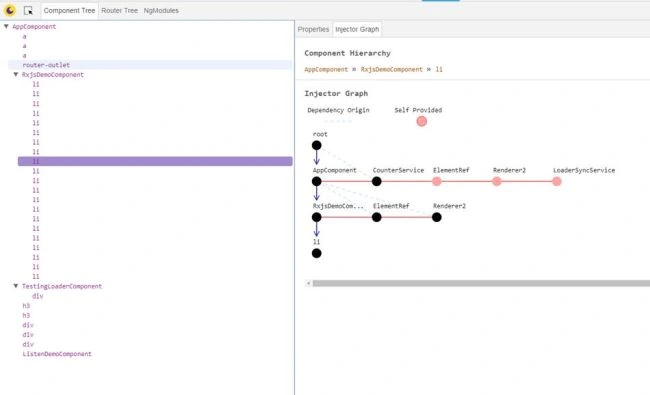Screen dimensions: 650x395
Task: Click the highlighted purple li row
Action: 155,161
